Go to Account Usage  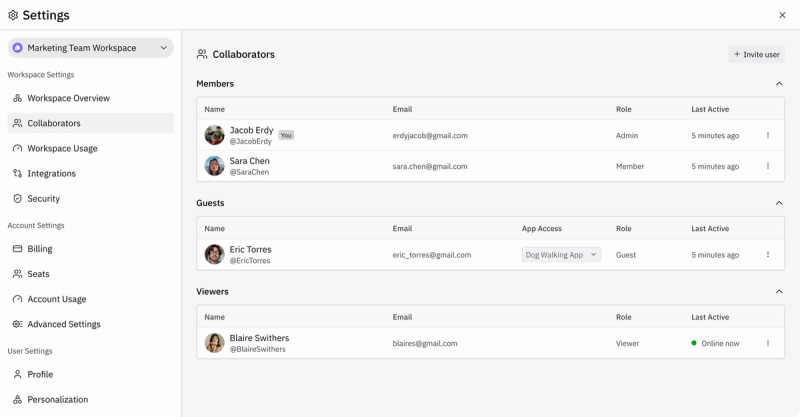coord(91,299)
